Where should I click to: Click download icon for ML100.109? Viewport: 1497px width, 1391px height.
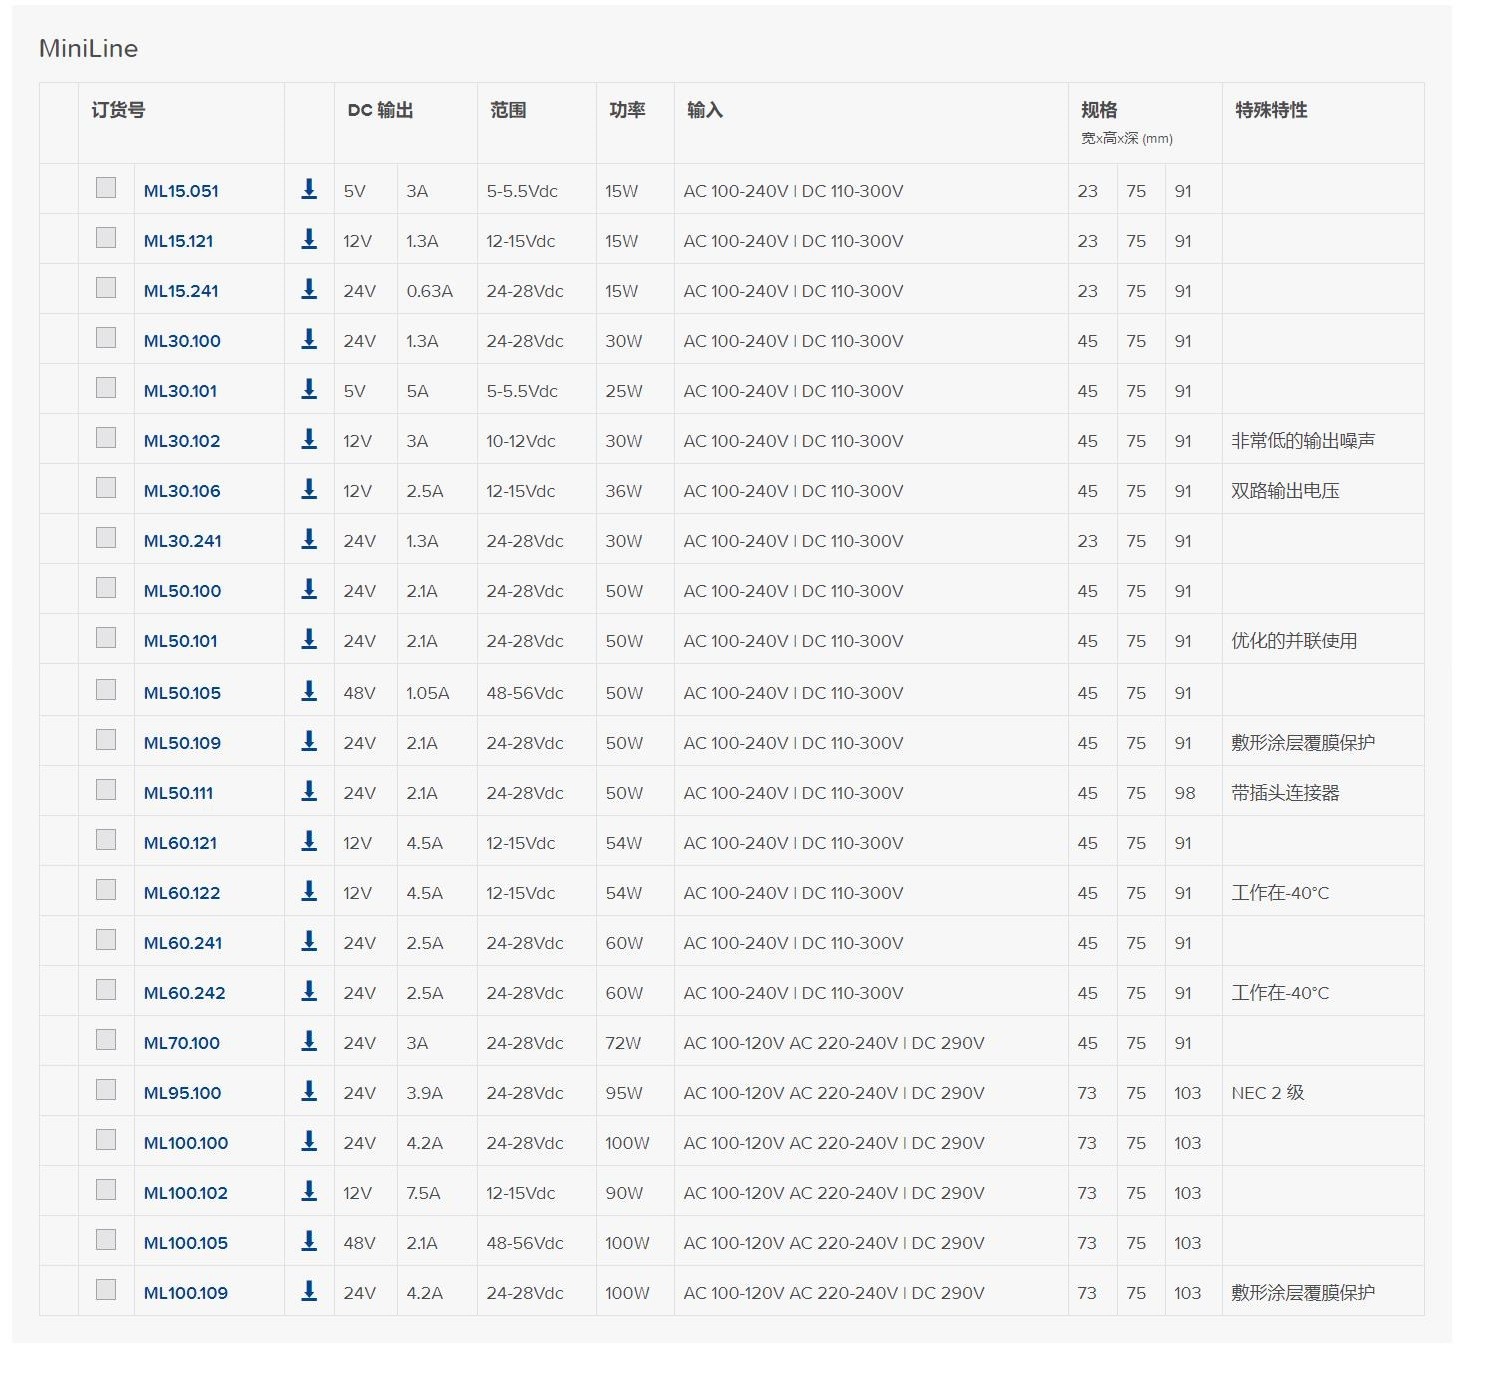click(x=309, y=1291)
